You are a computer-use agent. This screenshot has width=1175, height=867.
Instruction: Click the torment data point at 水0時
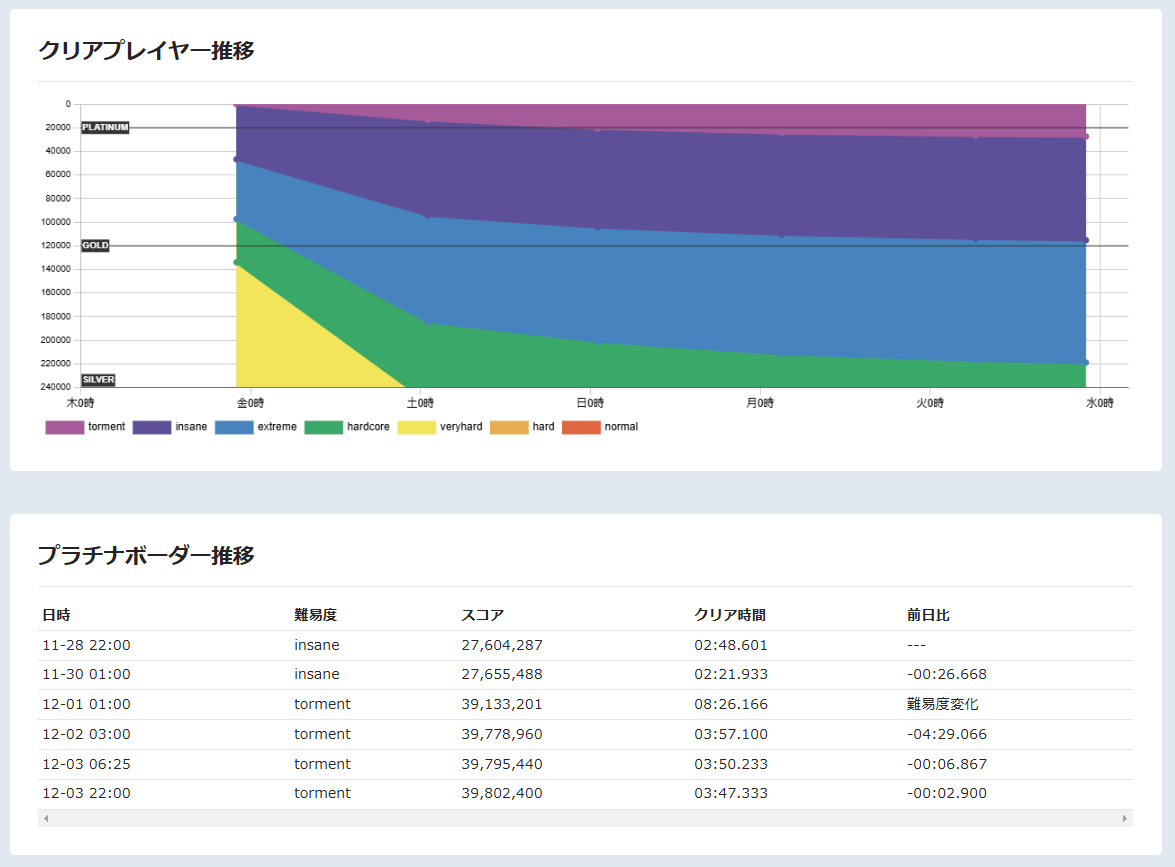1086,137
